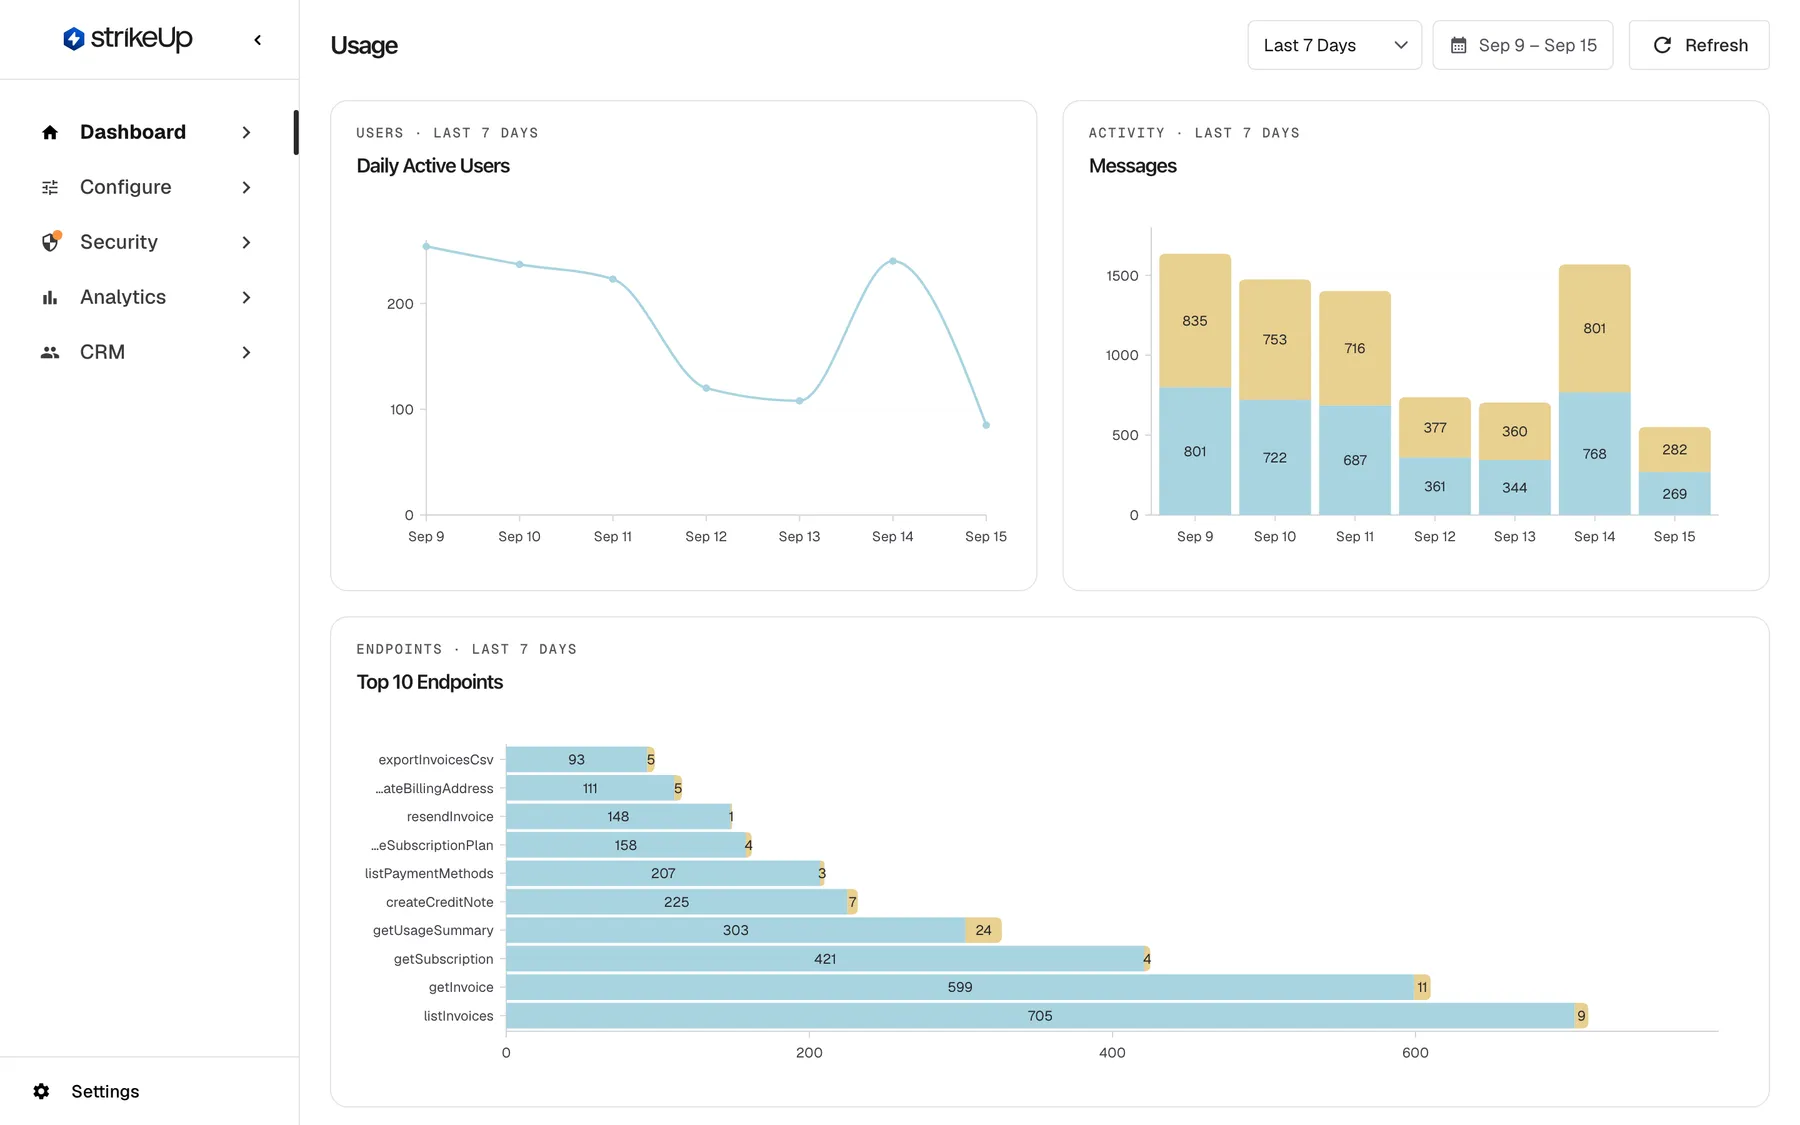
Task: Click the resendInvoice bar showing 148
Action: coord(618,817)
